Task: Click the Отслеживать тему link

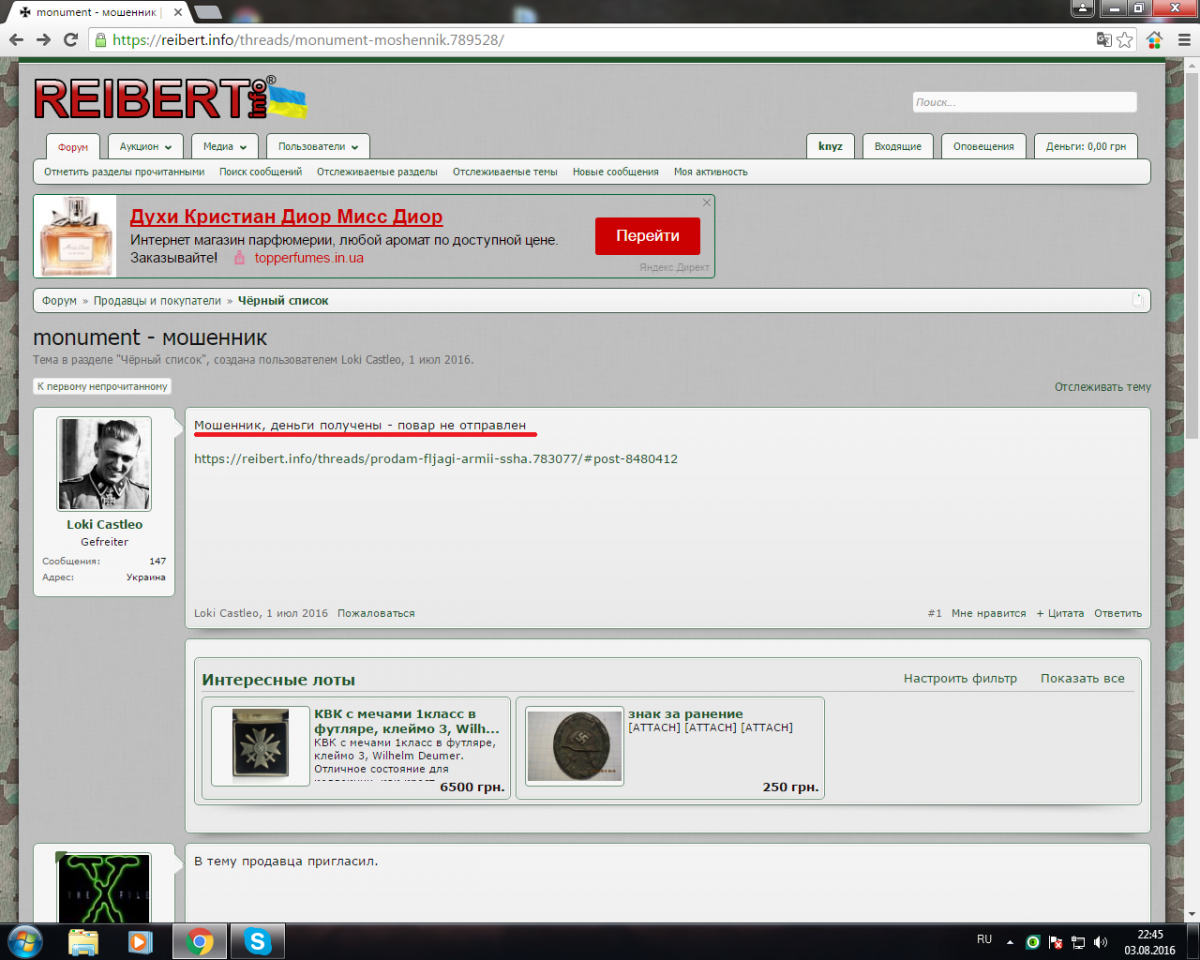Action: tap(1102, 387)
